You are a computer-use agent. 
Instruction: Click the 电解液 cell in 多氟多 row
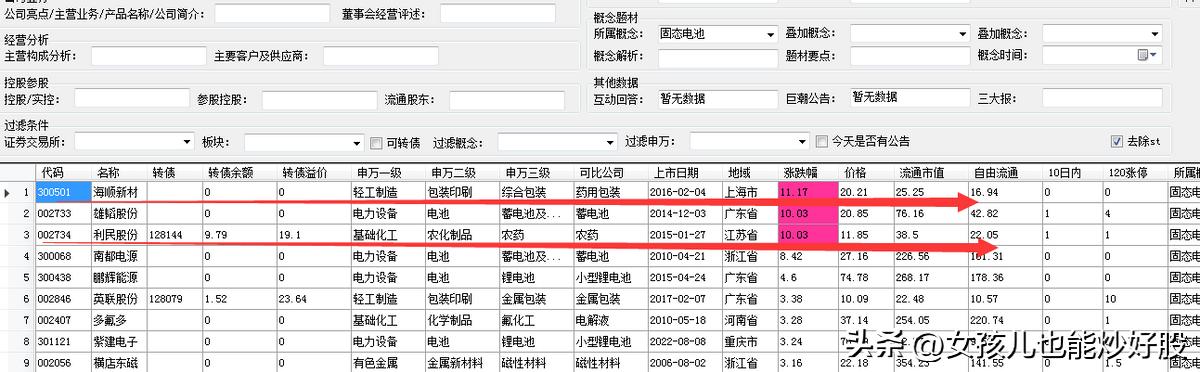click(x=610, y=320)
